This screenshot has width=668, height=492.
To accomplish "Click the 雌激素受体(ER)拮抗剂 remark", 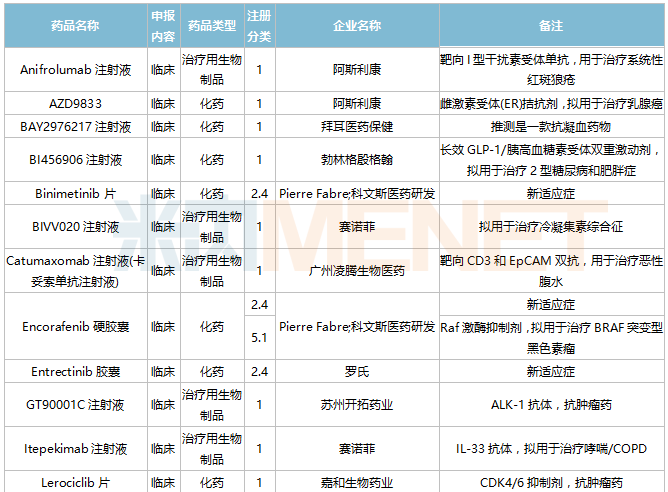I will tap(551, 103).
